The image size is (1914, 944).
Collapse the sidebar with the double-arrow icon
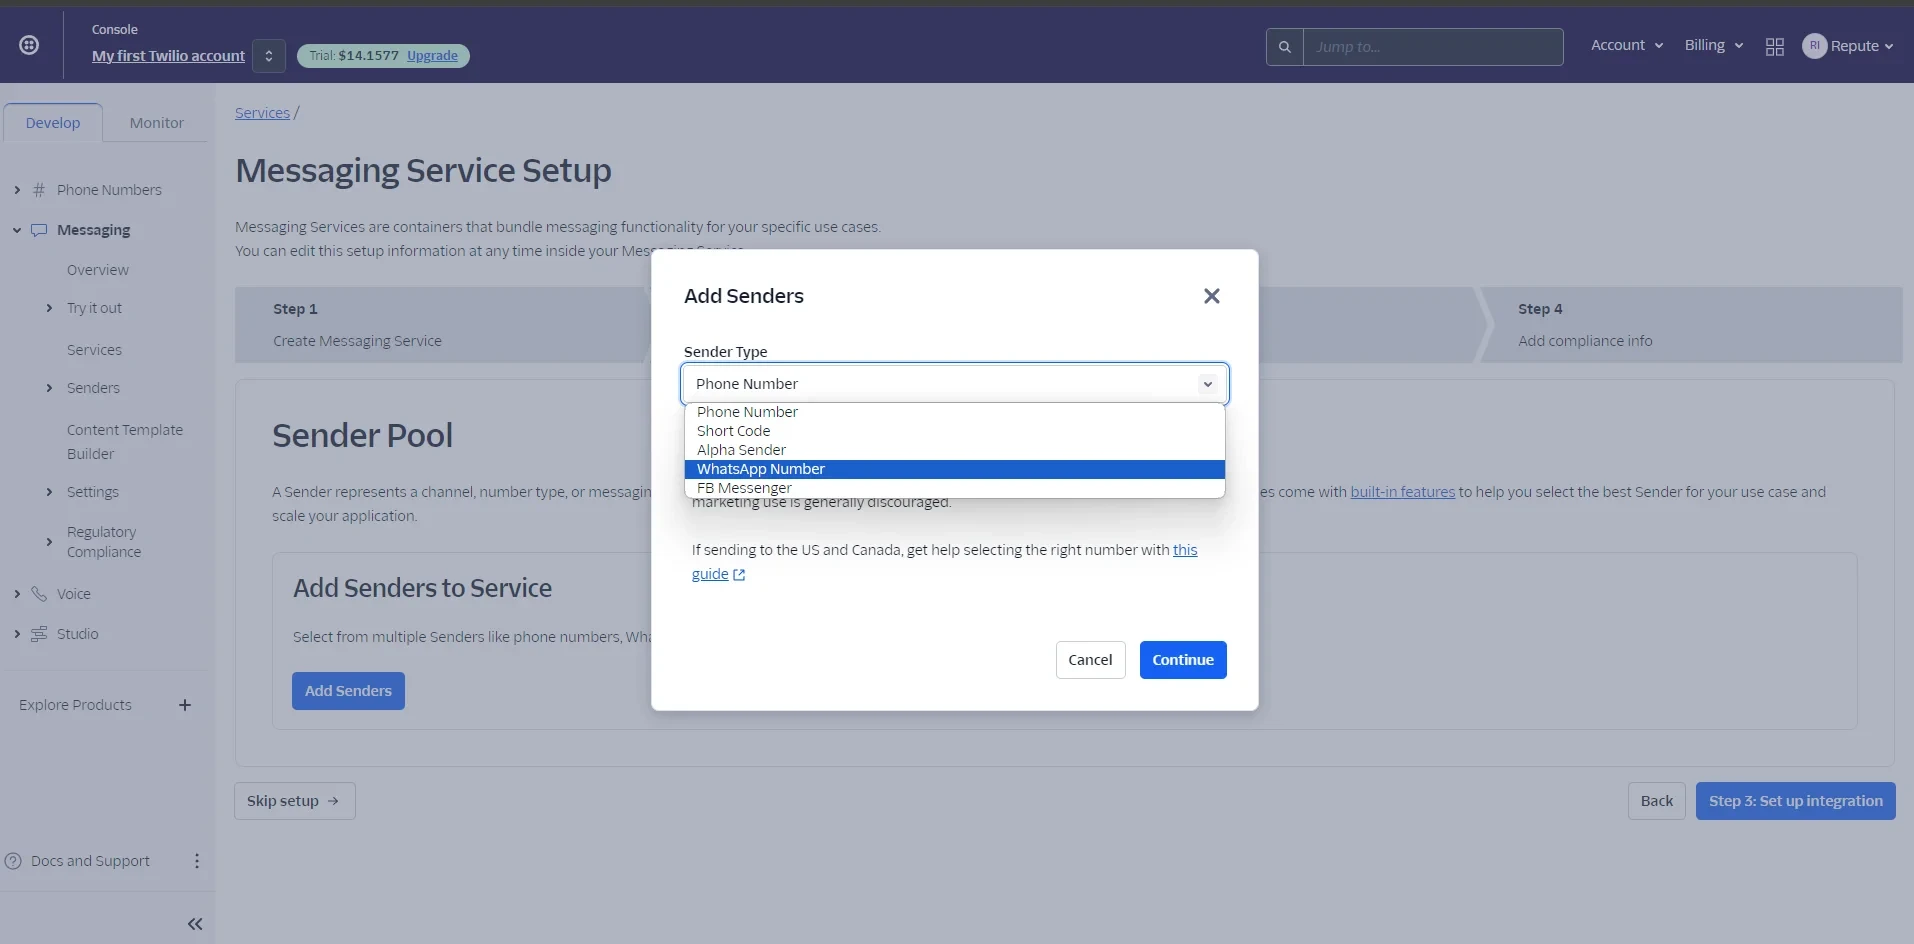[195, 924]
